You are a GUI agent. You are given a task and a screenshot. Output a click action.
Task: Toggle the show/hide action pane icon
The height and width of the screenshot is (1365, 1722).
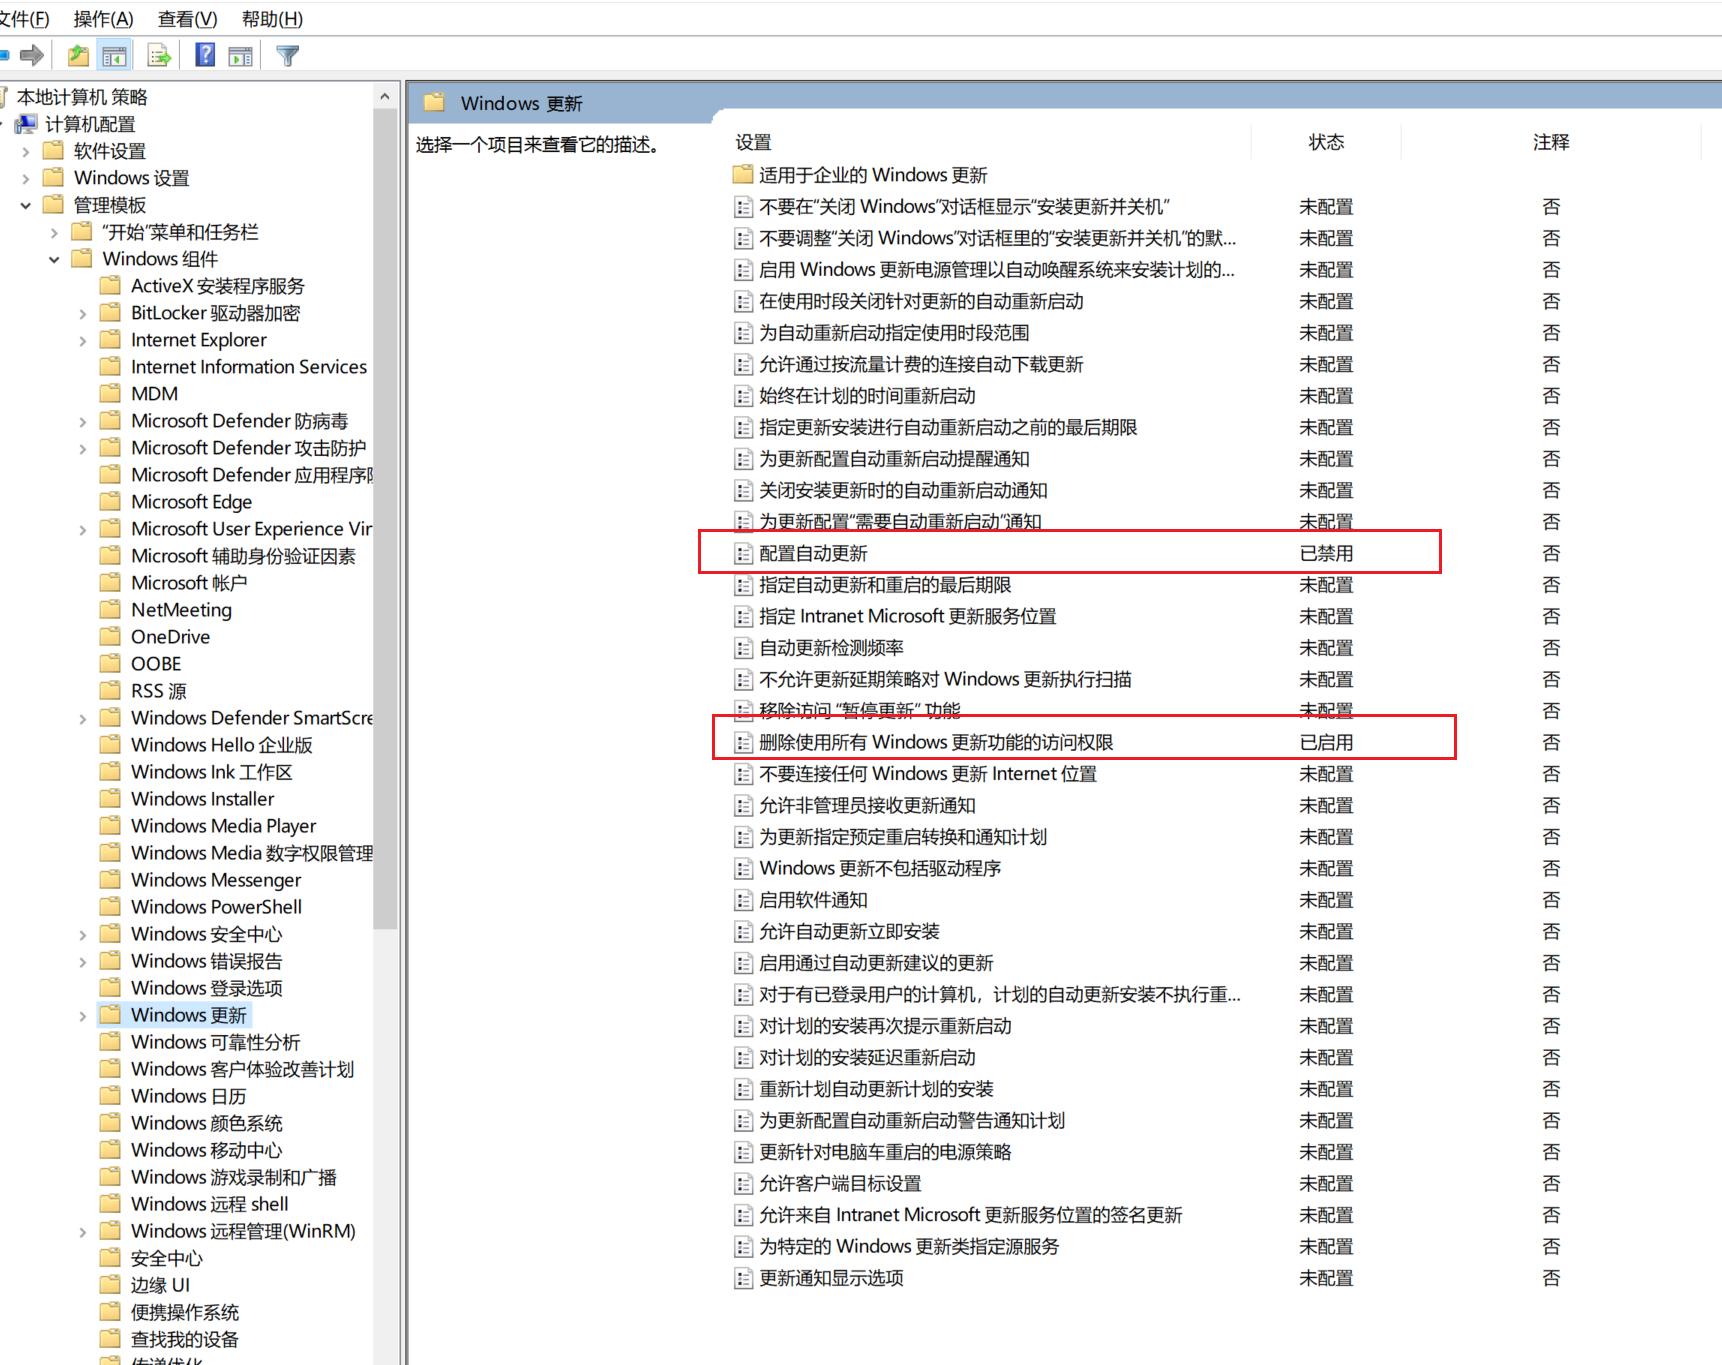[x=240, y=56]
